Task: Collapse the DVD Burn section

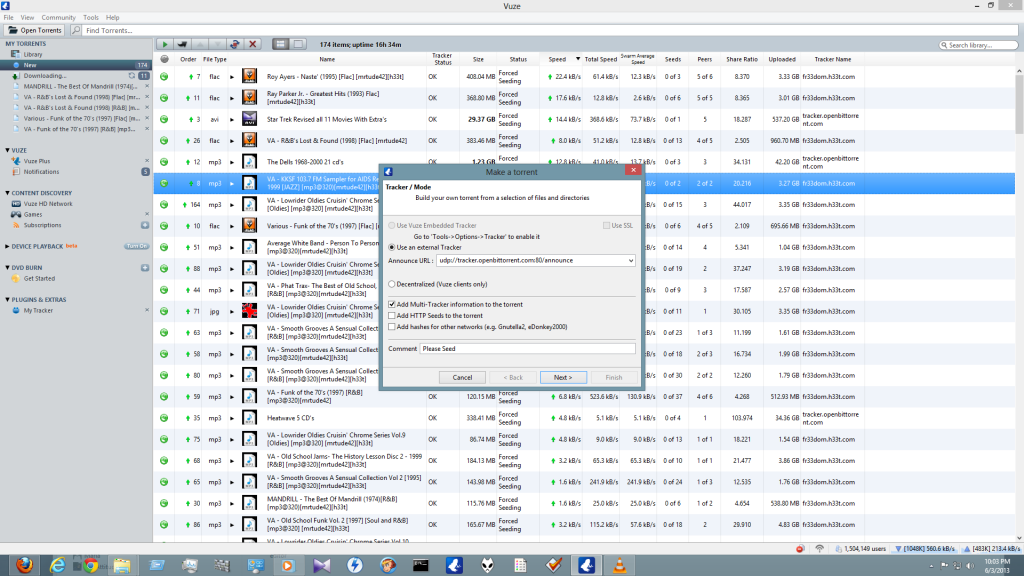Action: click(7, 268)
